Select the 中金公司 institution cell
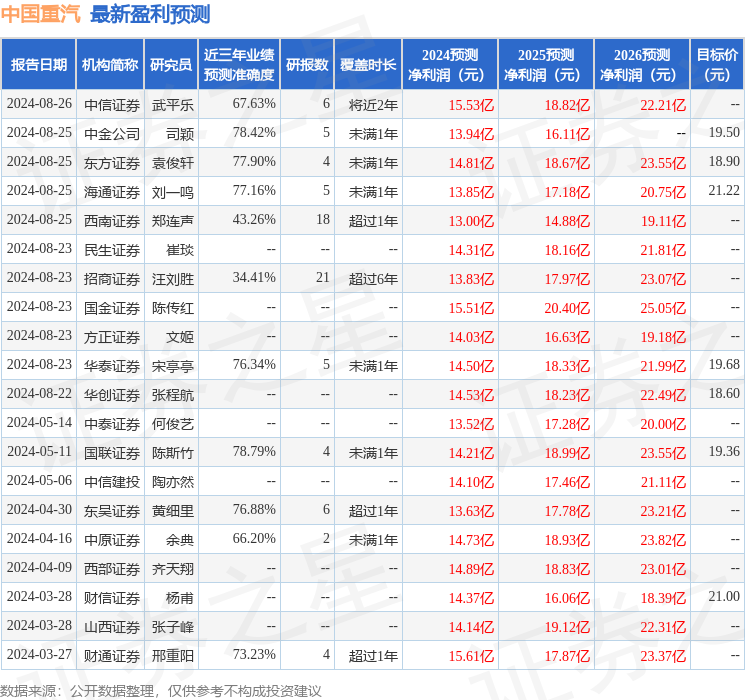The image size is (745, 700). (x=112, y=134)
